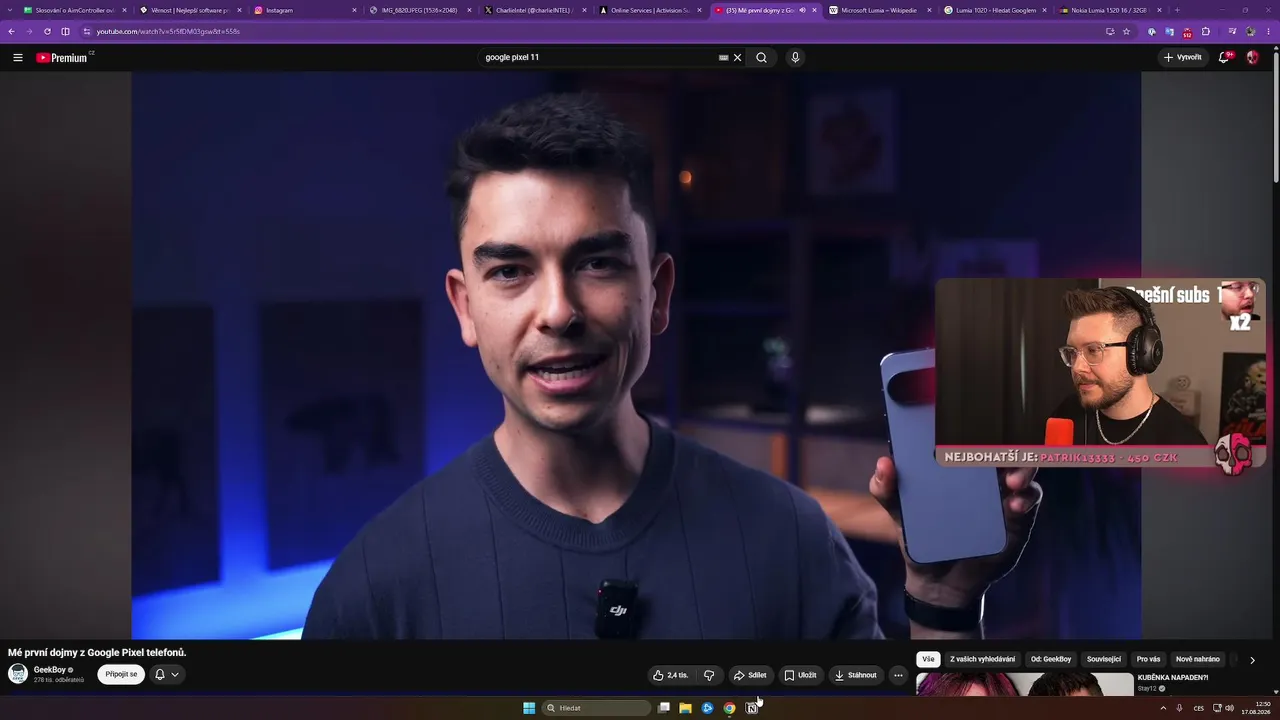This screenshot has height=720, width=1280.
Task: Click the YouTube video player
Action: pos(636,355)
